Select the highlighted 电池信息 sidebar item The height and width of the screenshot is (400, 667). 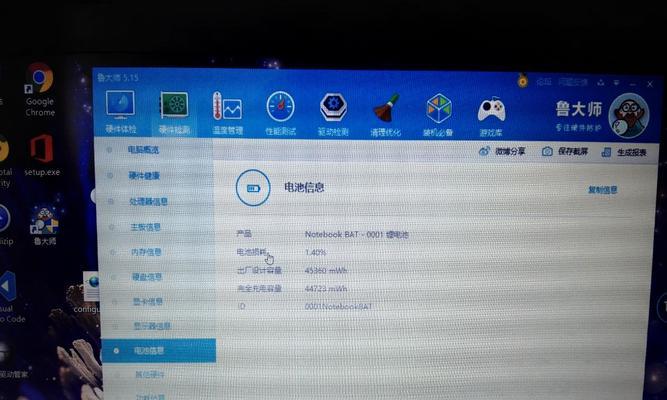click(x=158, y=351)
